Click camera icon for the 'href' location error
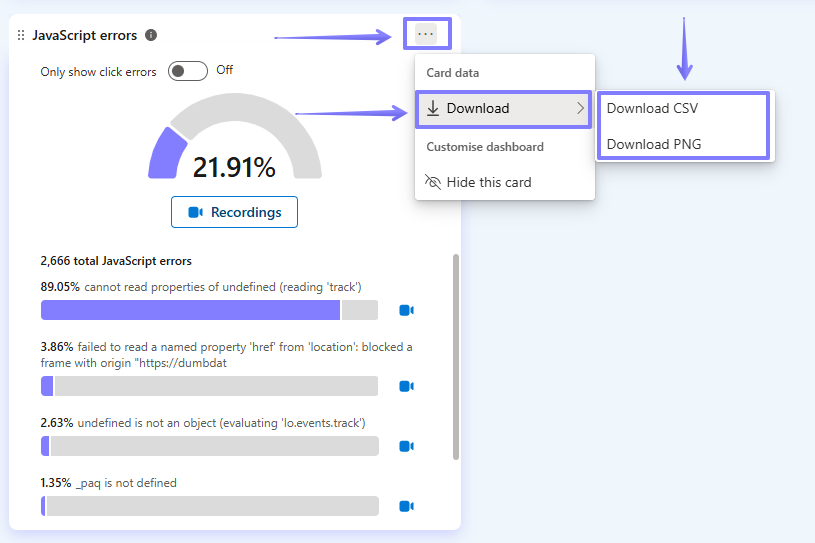This screenshot has width=815, height=543. (x=406, y=386)
